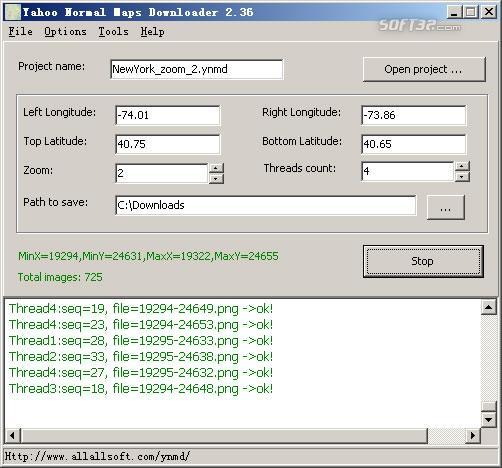This screenshot has width=502, height=468.
Task: Click the Open project button
Action: (424, 69)
